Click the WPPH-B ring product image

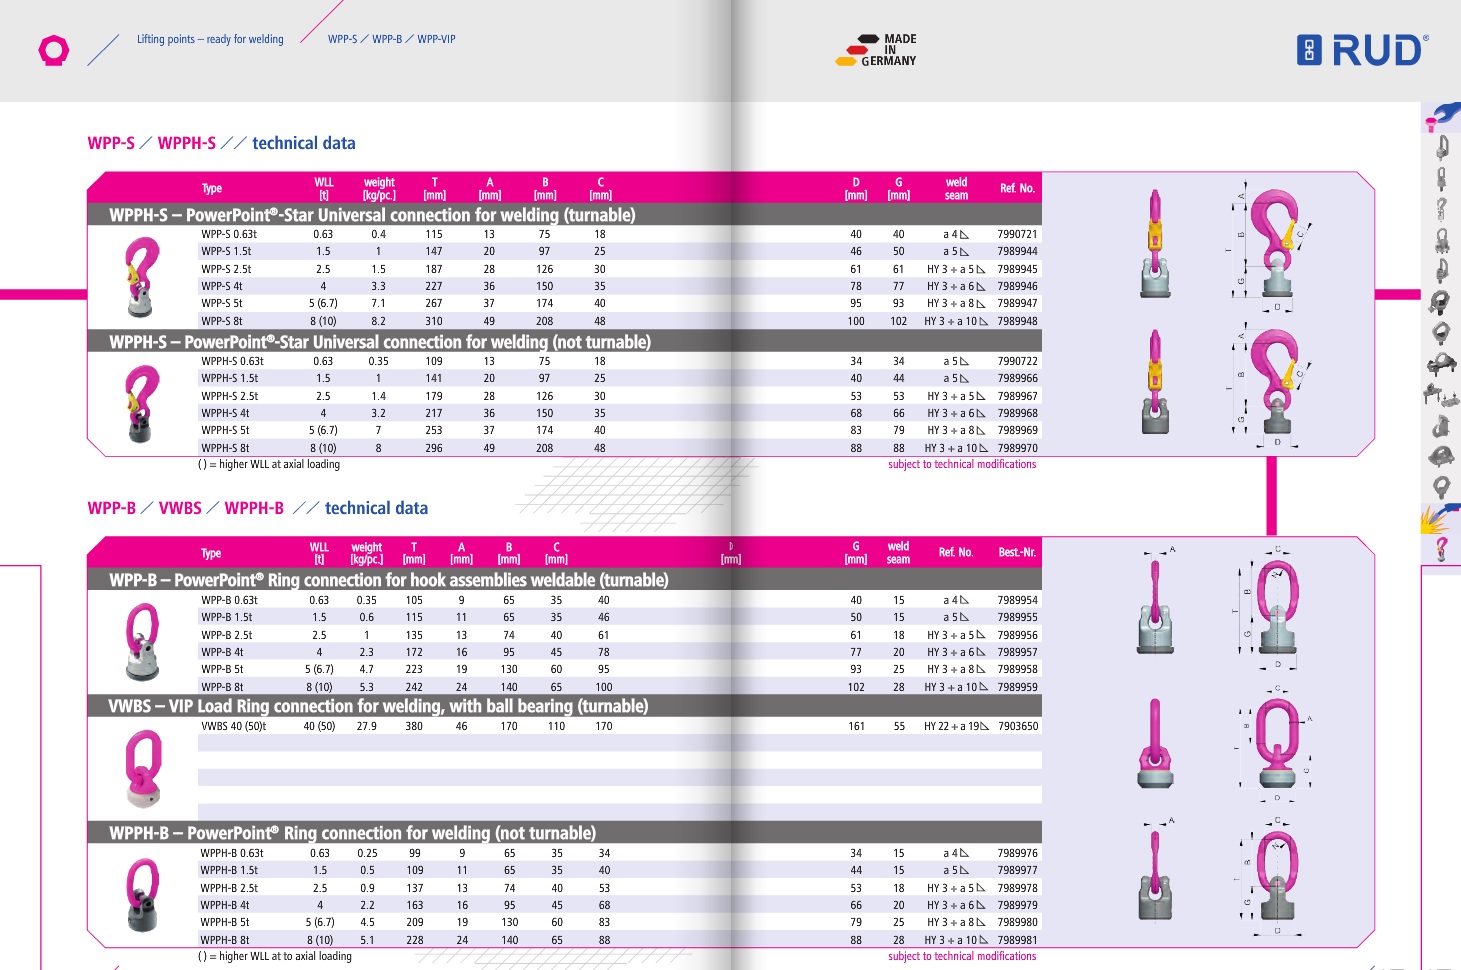[x=143, y=895]
